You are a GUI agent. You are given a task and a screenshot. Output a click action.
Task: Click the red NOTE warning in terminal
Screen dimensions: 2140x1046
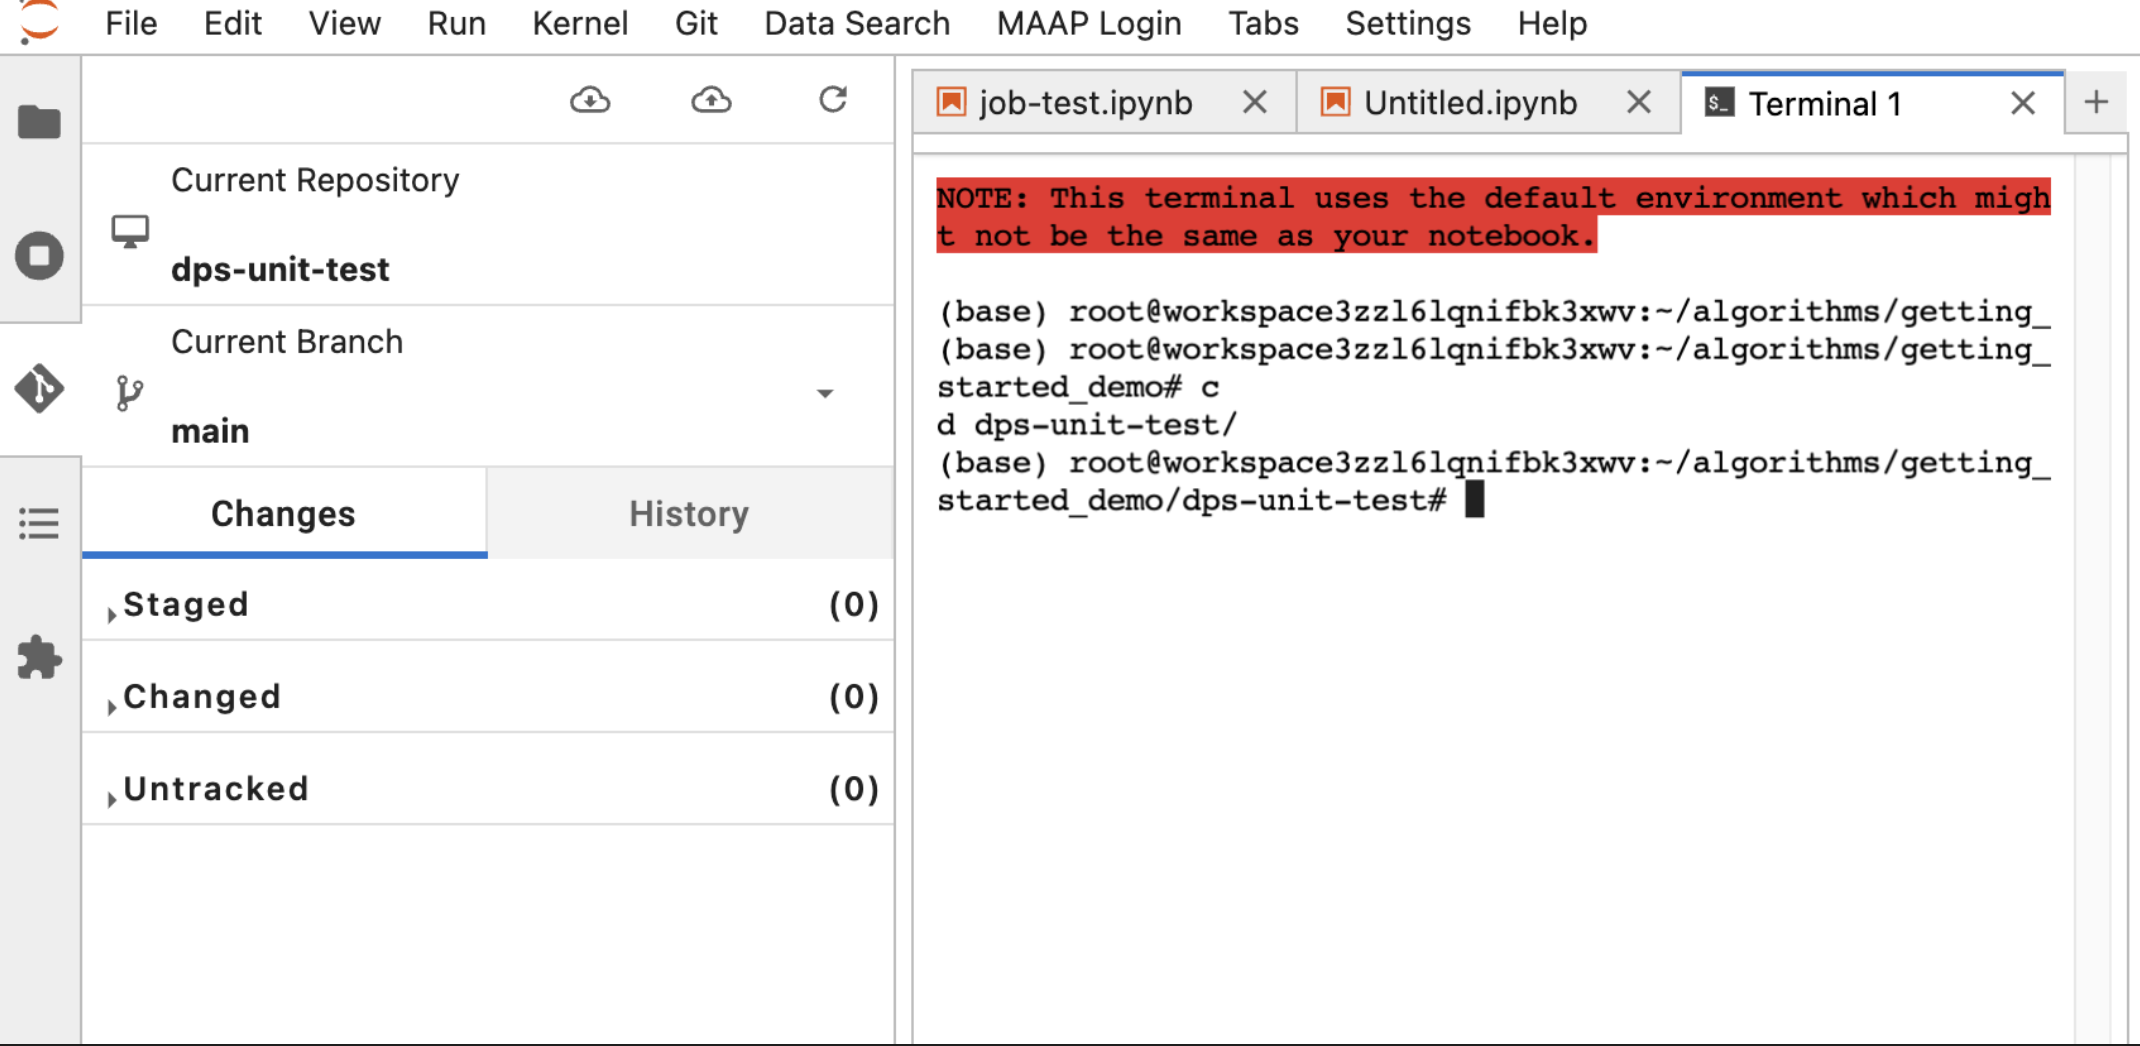coord(1493,216)
